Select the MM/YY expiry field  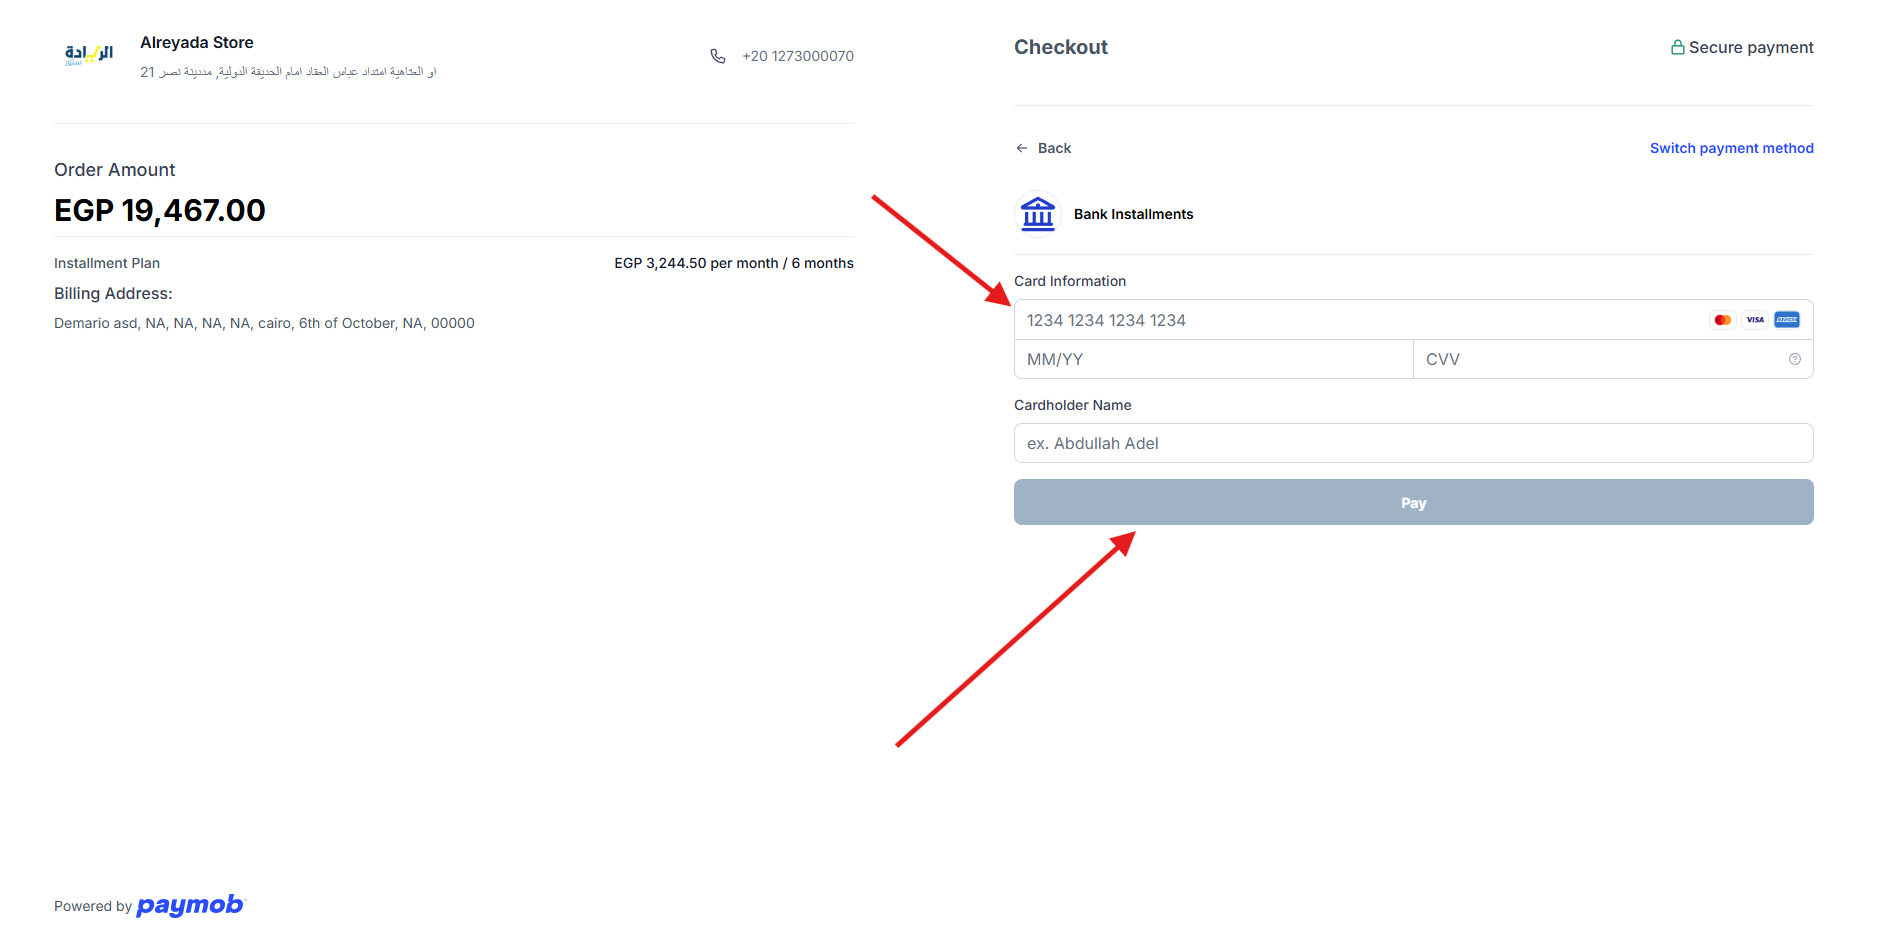click(x=1212, y=359)
